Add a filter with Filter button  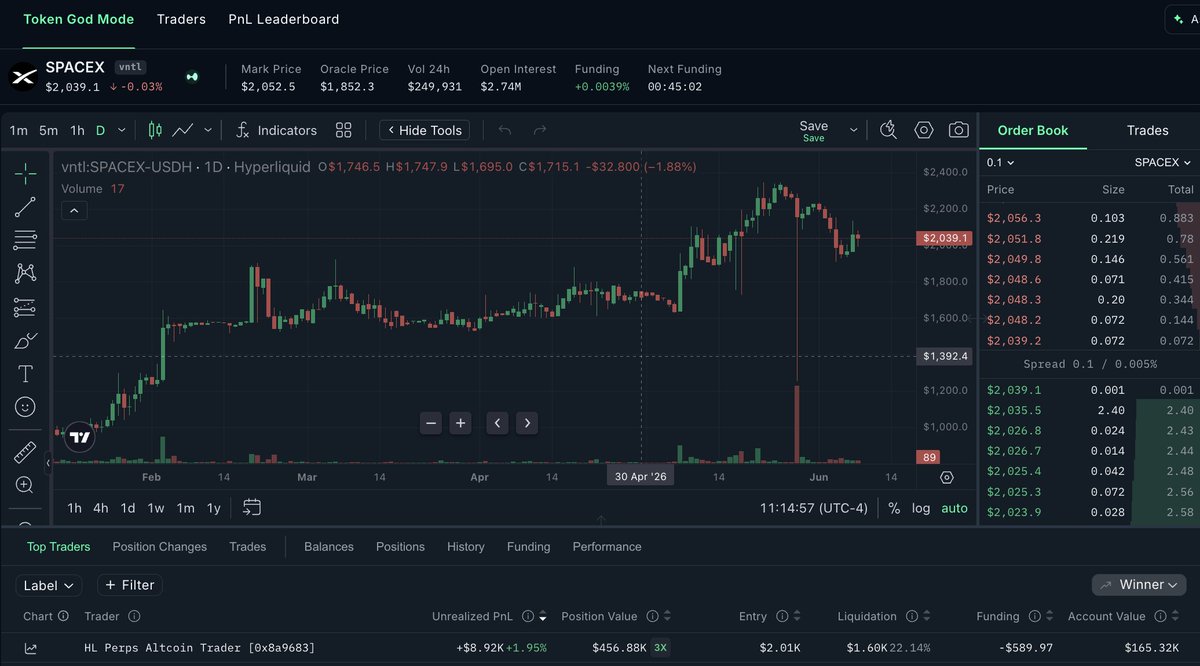click(x=130, y=585)
